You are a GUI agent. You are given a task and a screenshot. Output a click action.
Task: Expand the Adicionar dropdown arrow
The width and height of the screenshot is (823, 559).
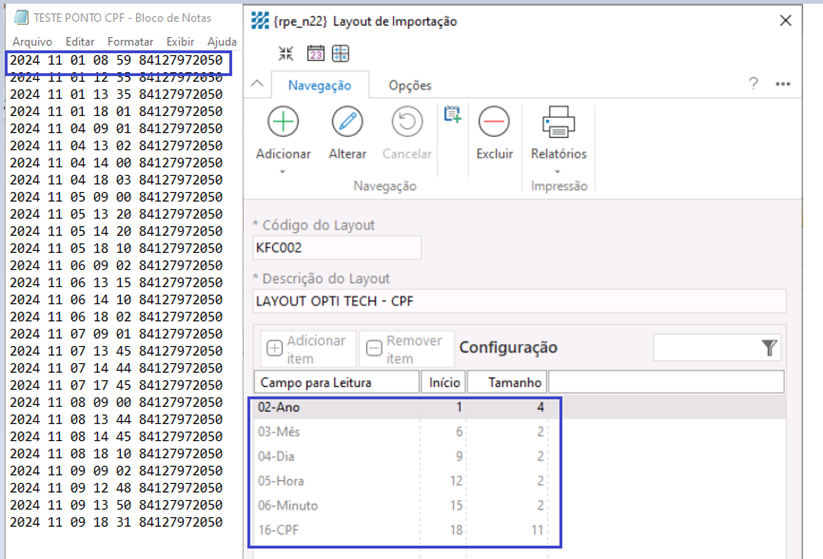(x=283, y=172)
